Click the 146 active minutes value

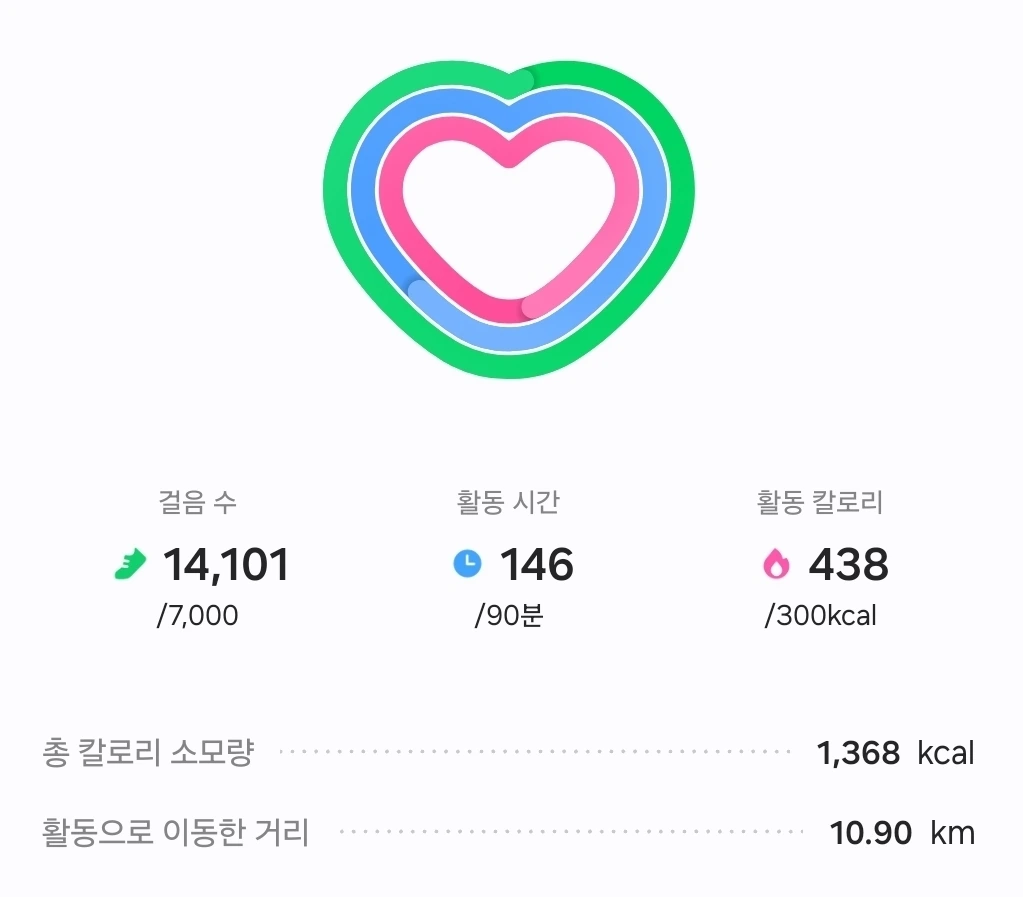[x=536, y=565]
